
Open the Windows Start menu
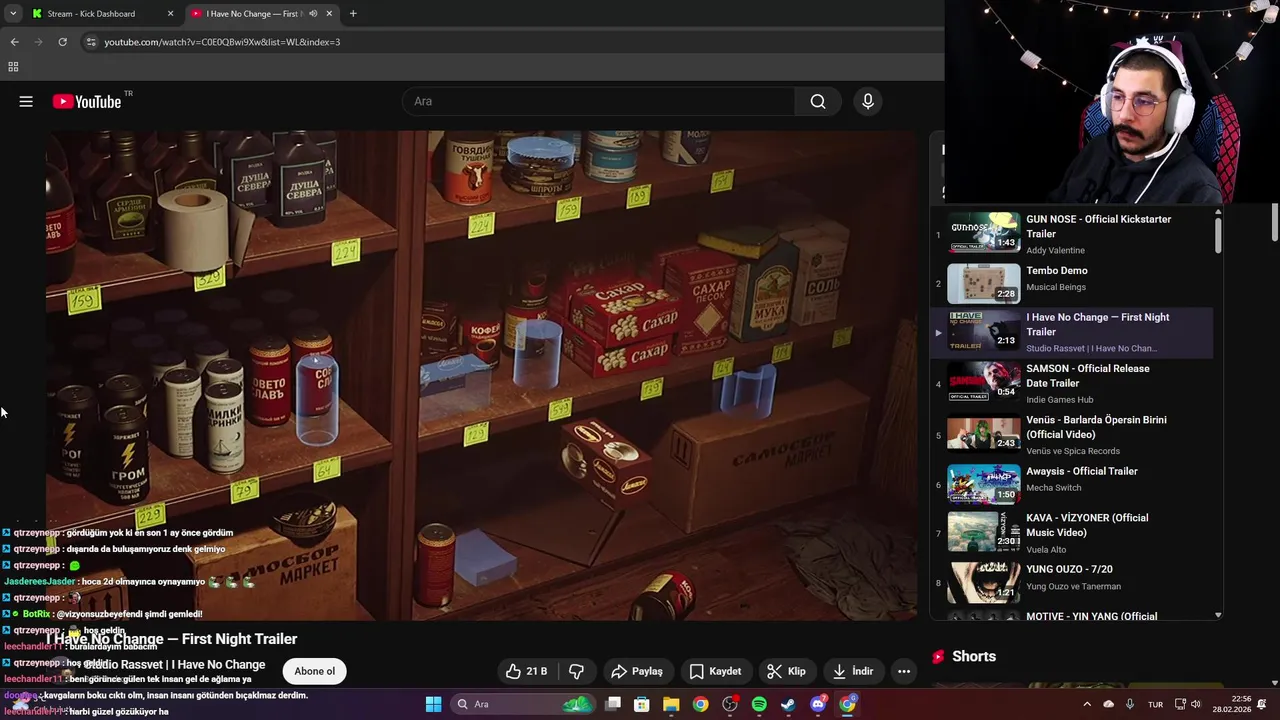(x=433, y=704)
